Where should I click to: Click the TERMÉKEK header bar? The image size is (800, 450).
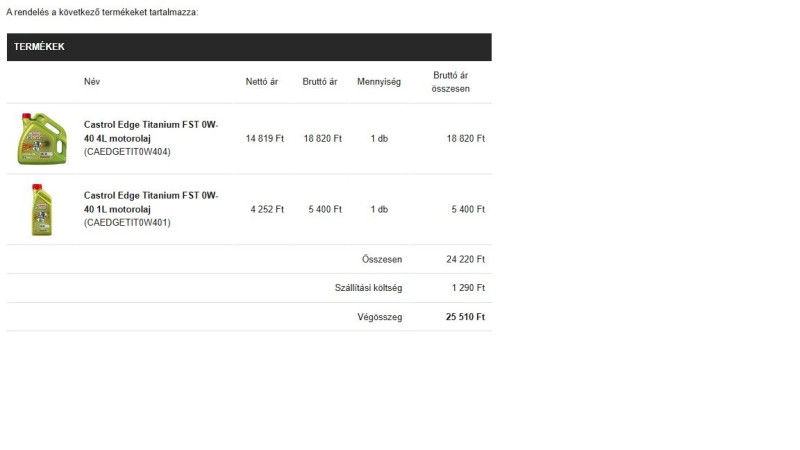point(249,47)
